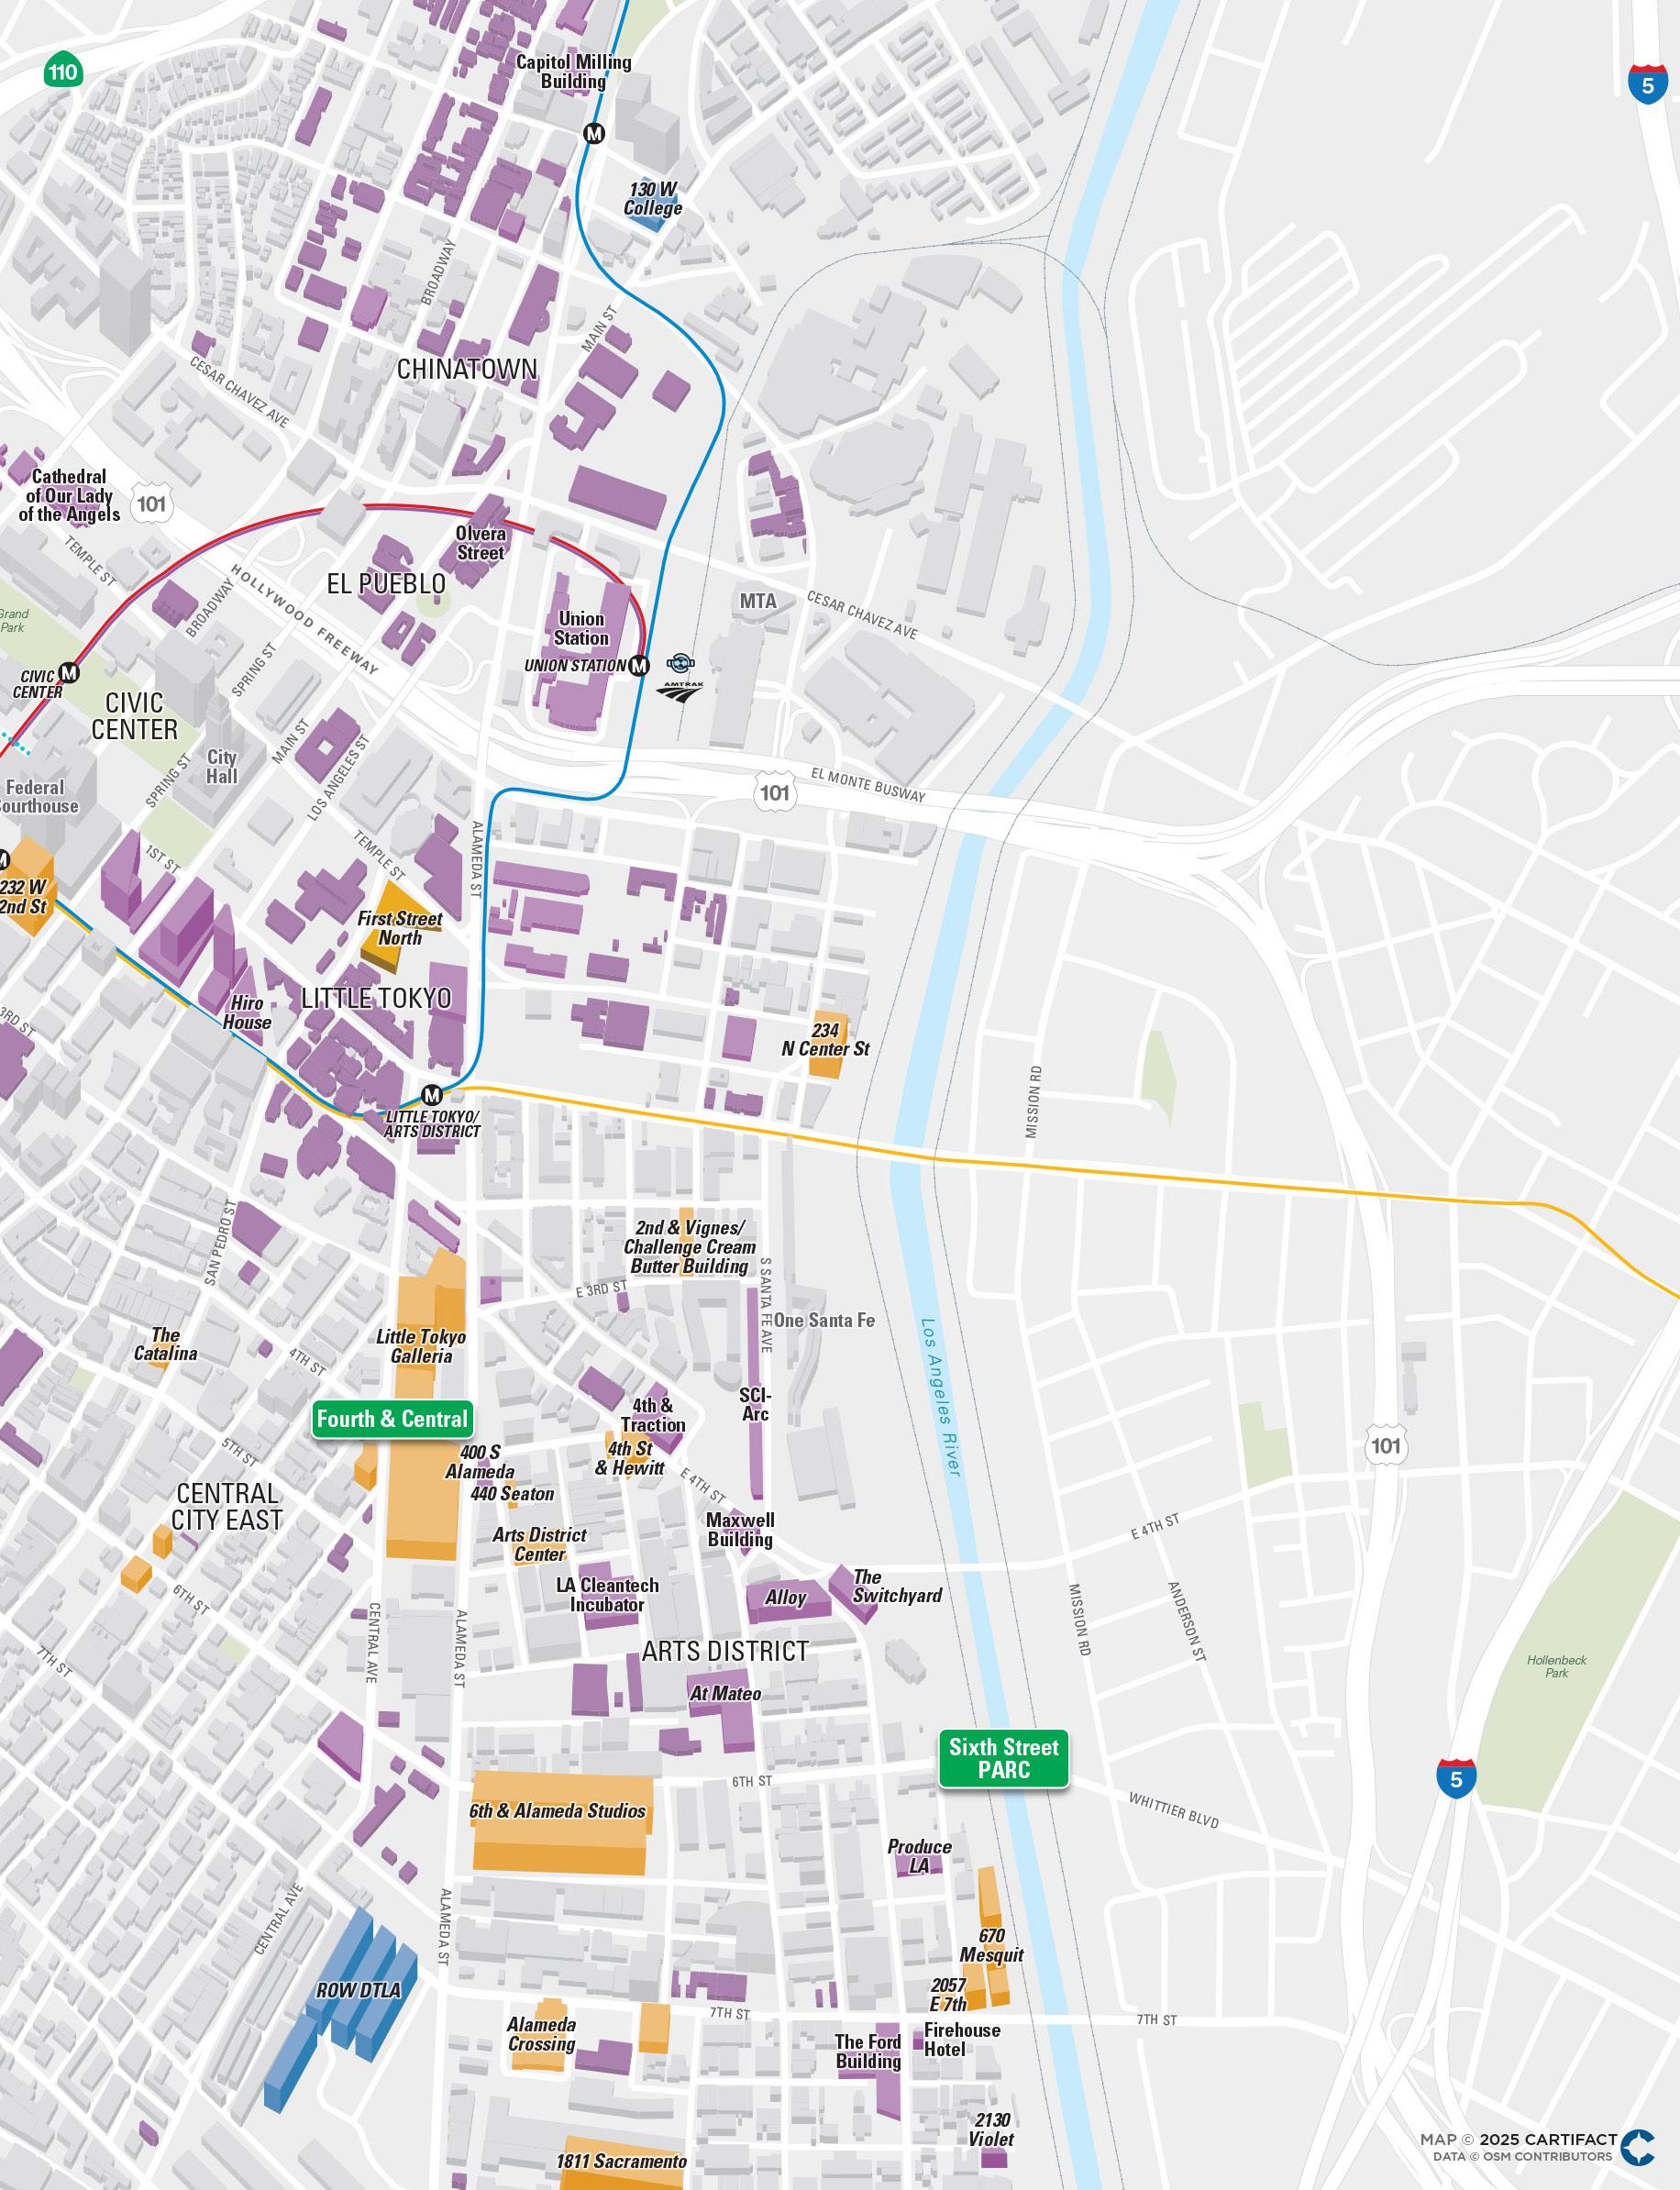Viewport: 1680px width, 2190px height.
Task: Click the 2130 Violet label
Action: pyautogui.click(x=991, y=2129)
